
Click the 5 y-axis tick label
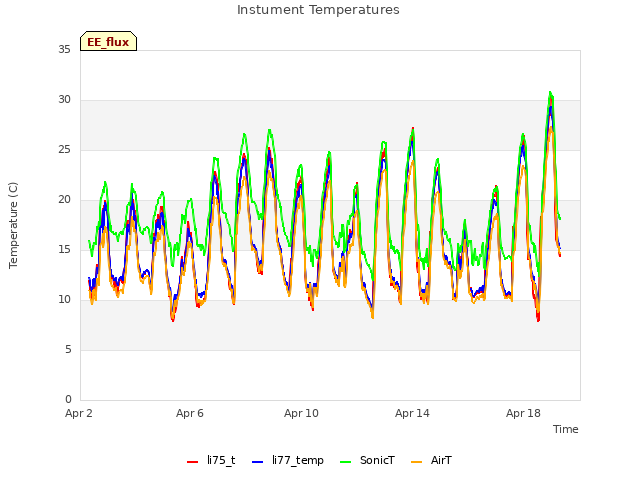[68, 349]
